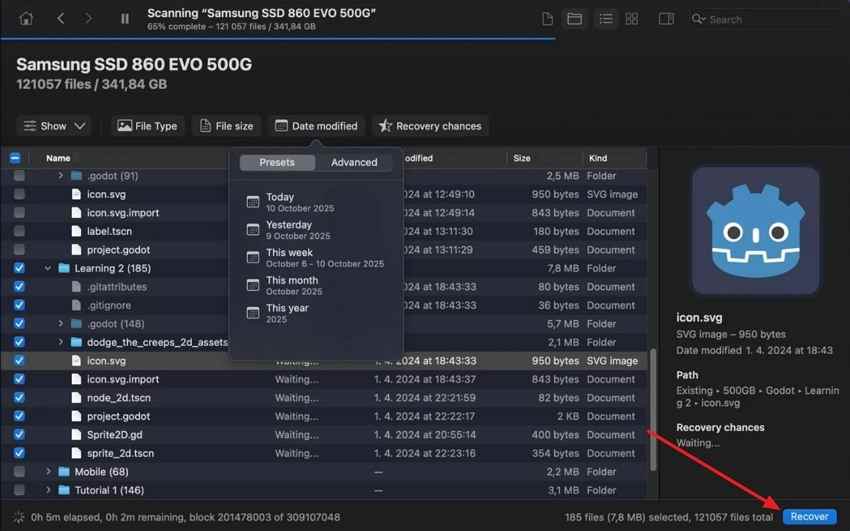Navigate forward with the right arrow
The height and width of the screenshot is (531, 850).
pos(88,19)
